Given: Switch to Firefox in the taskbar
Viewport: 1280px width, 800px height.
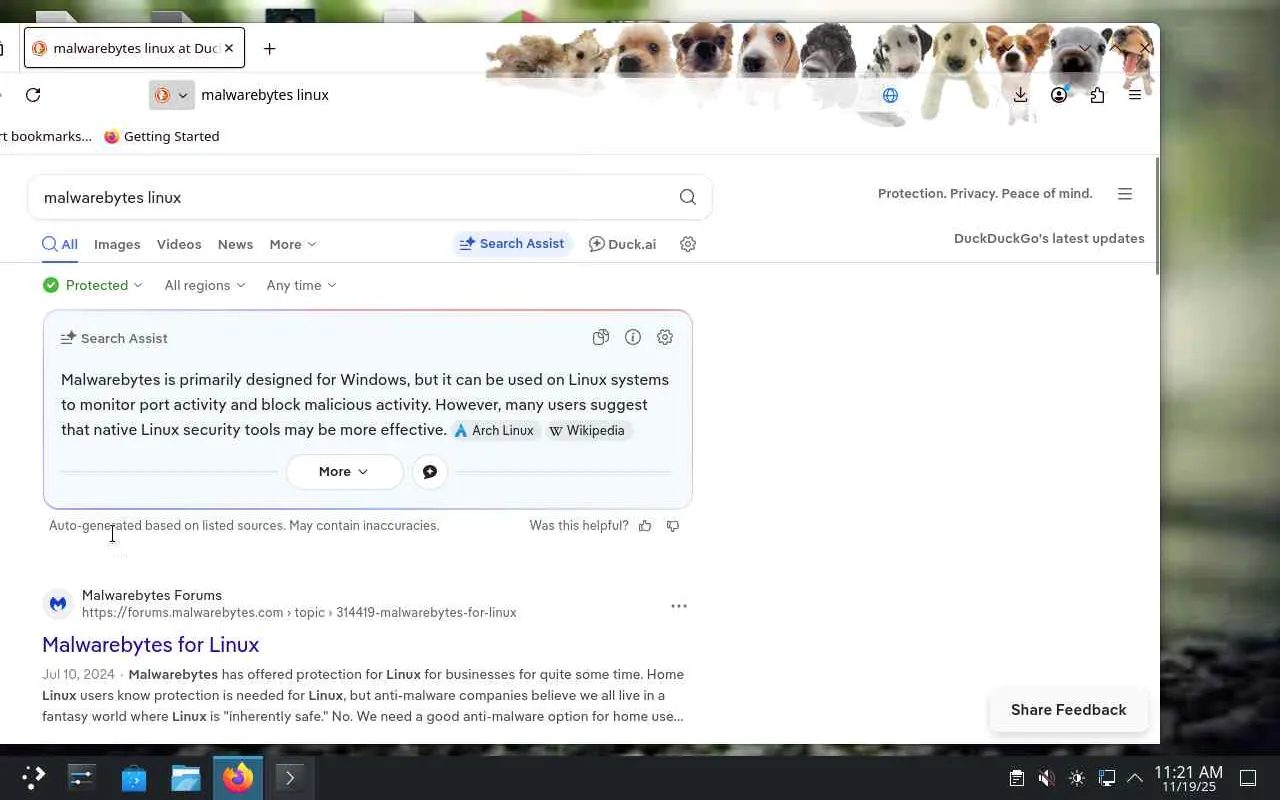Looking at the screenshot, I should pos(238,777).
